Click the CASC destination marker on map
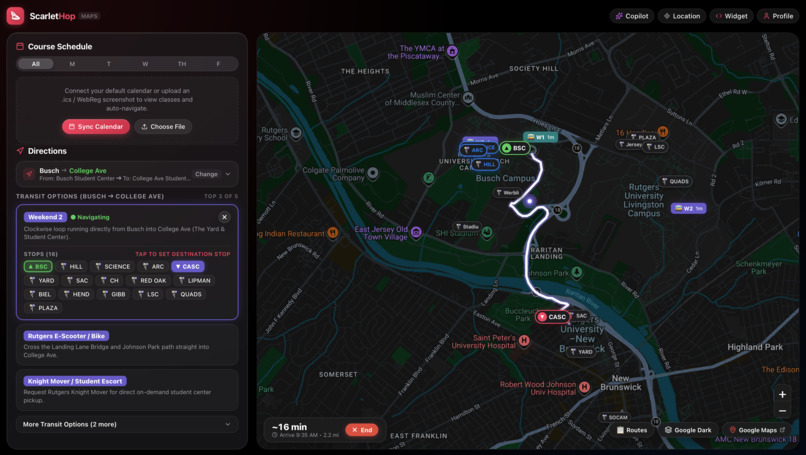The image size is (806, 455). 552,317
